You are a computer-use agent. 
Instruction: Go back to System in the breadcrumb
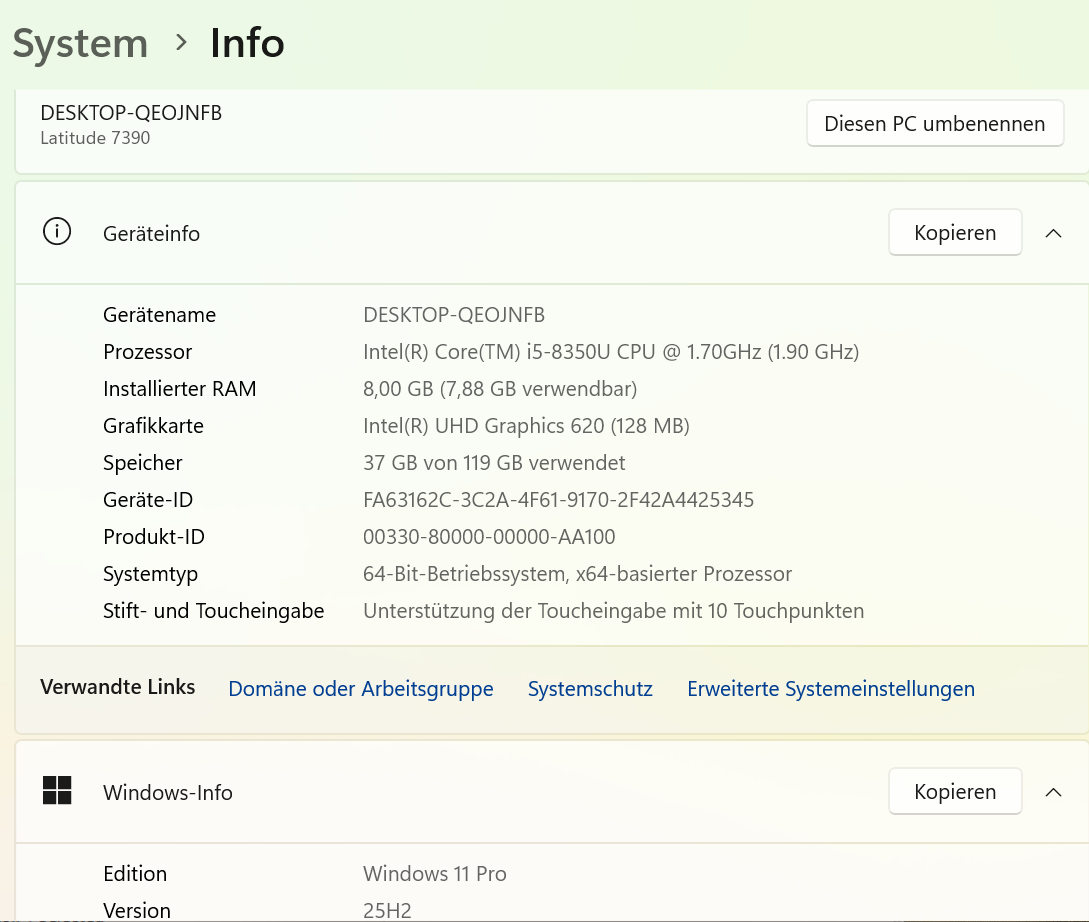pyautogui.click(x=81, y=43)
